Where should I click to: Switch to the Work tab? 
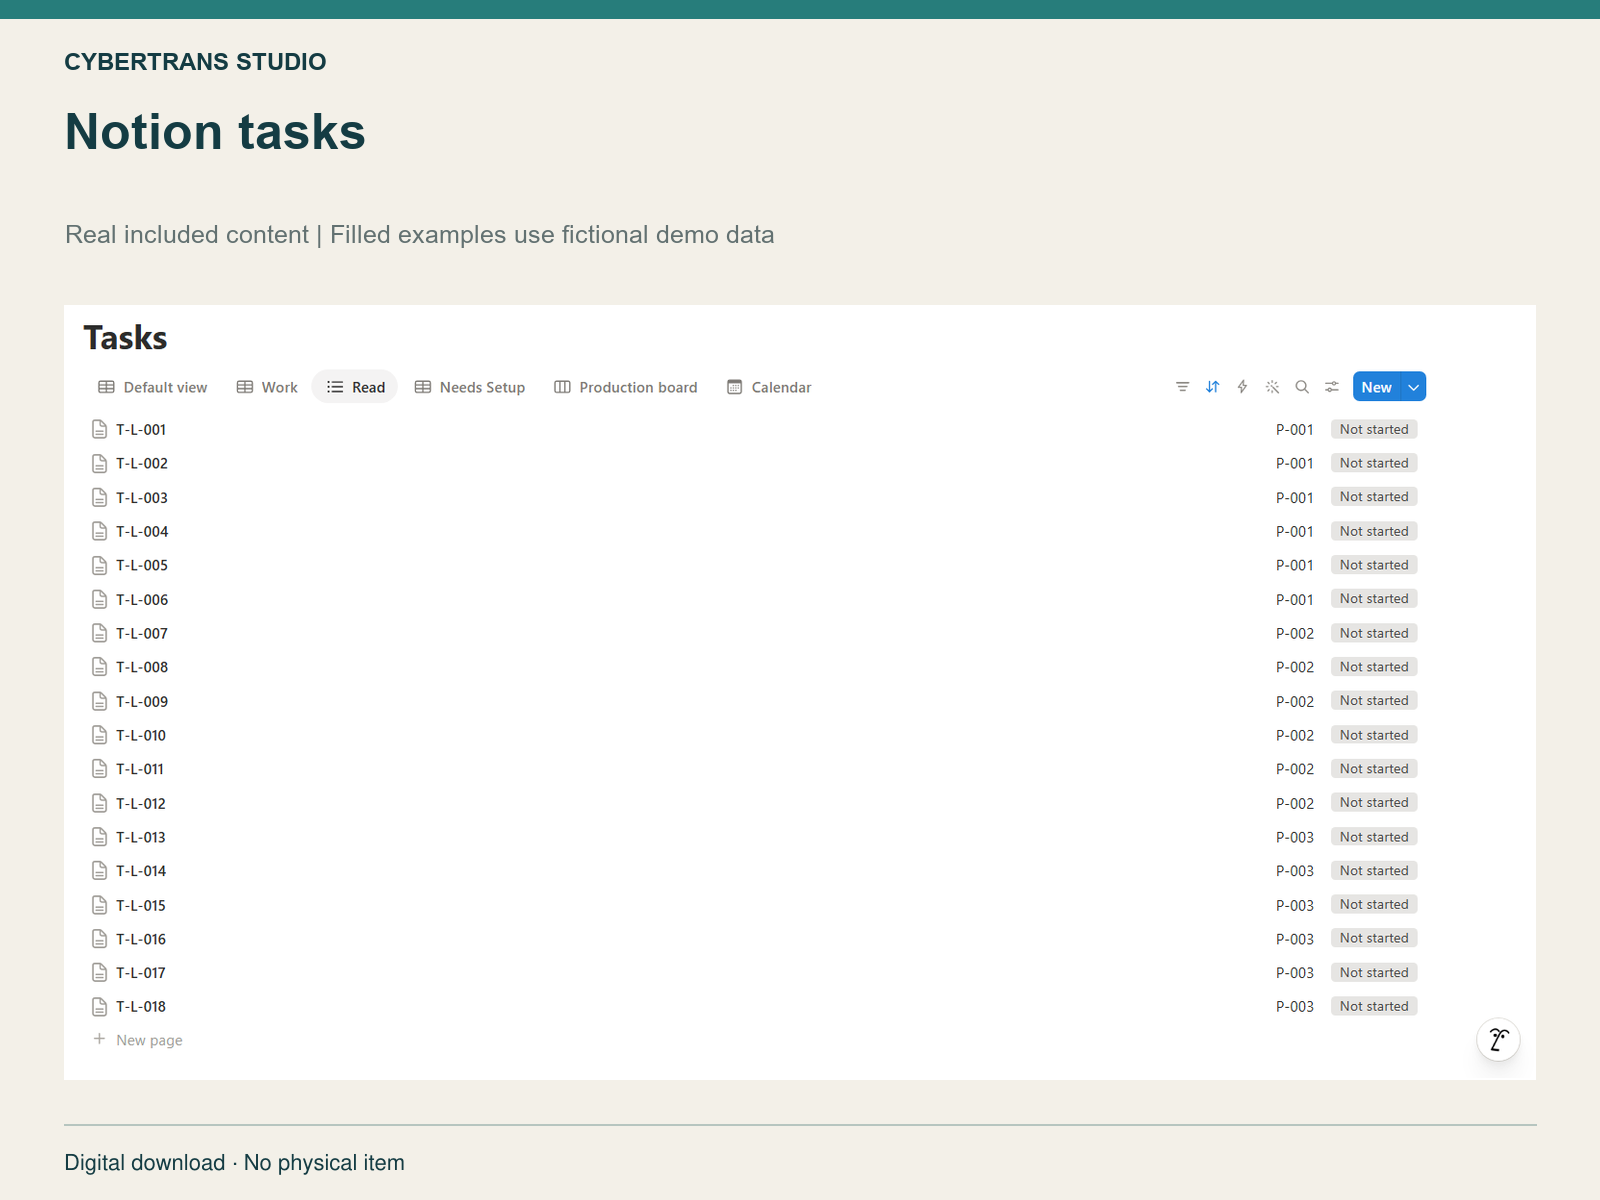coord(267,387)
